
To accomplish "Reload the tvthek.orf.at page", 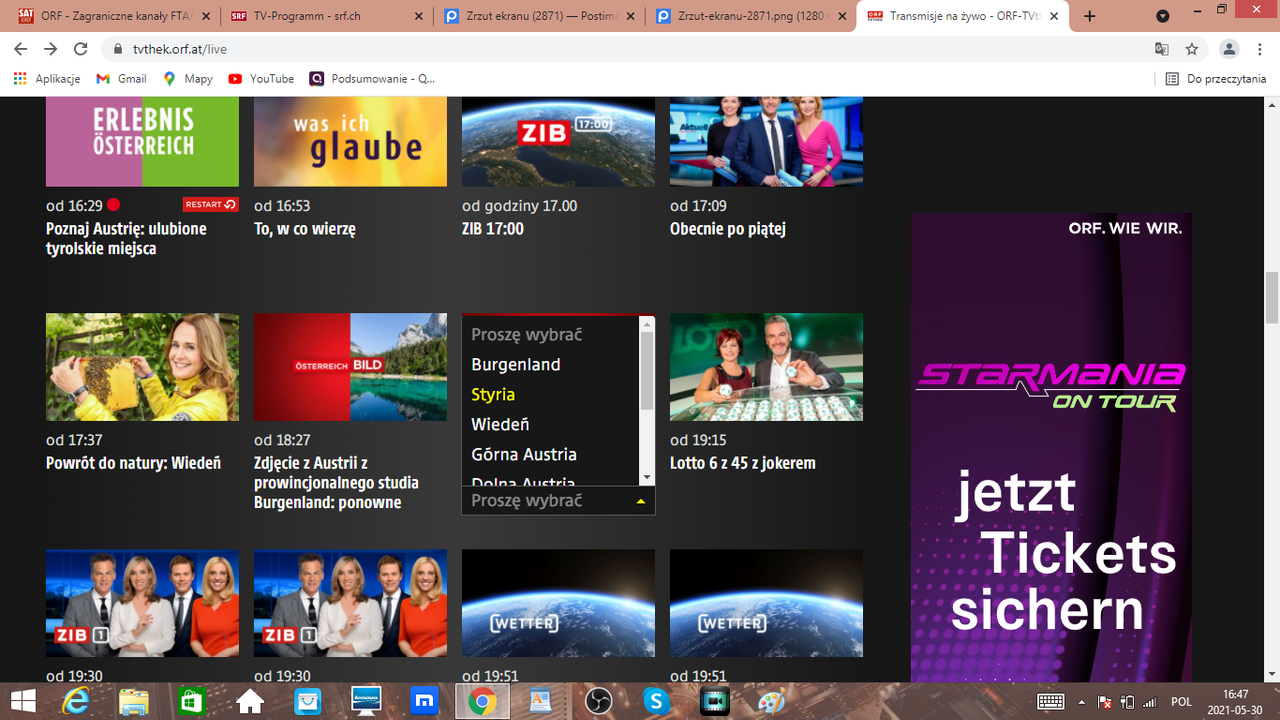I will [81, 49].
